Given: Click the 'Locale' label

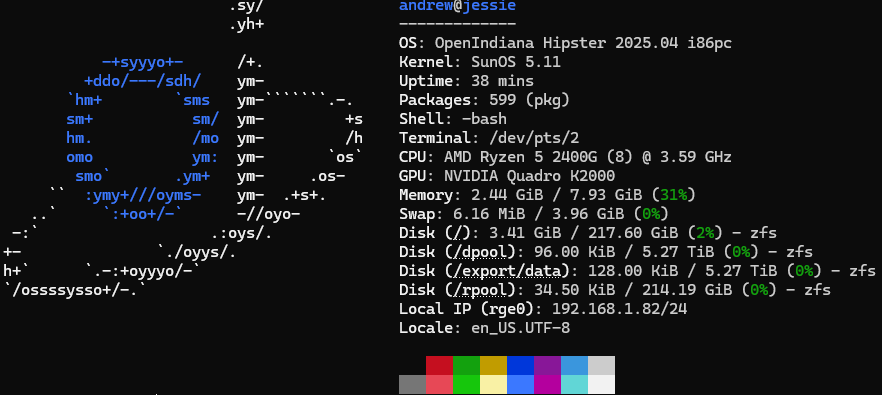Looking at the screenshot, I should 426,328.
